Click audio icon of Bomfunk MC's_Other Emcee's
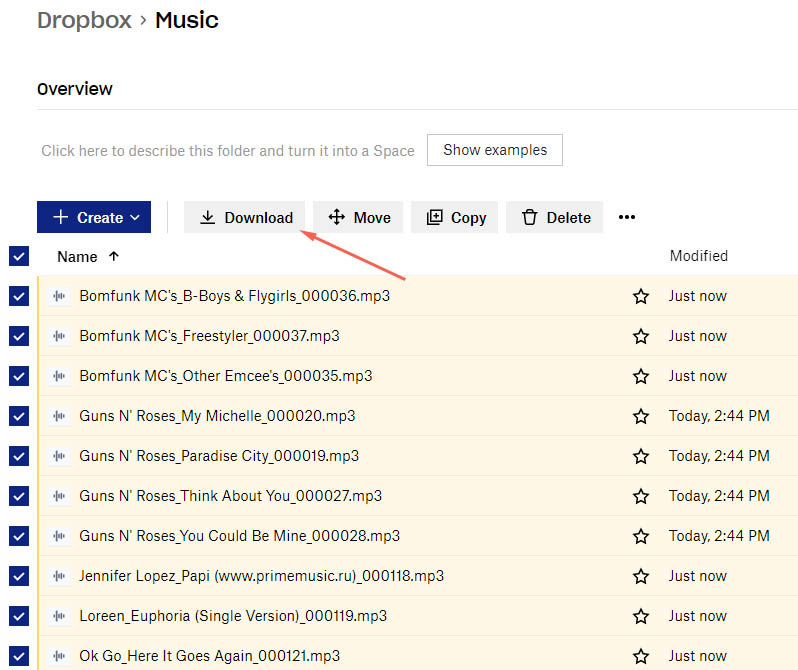 59,376
